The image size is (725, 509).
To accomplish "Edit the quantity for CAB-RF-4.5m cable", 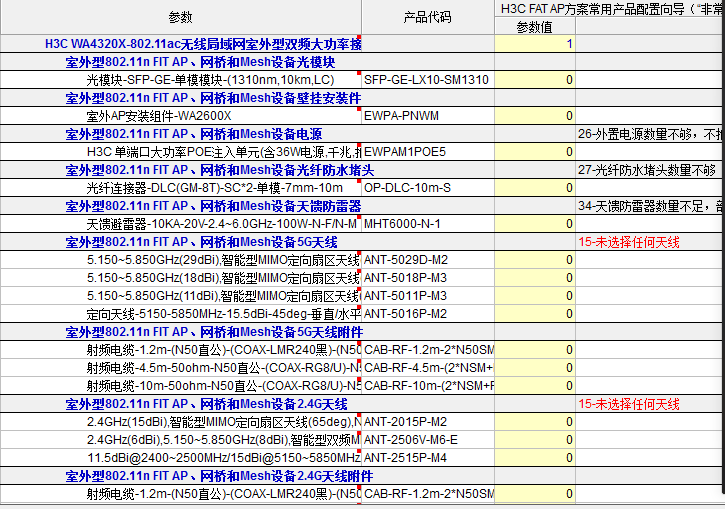I will [x=535, y=368].
